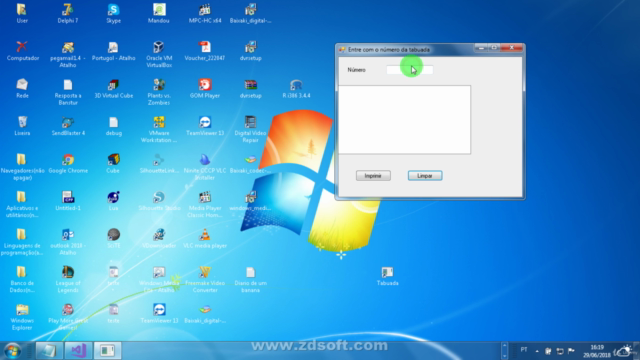Select the Lixeira recycle bin icon
Viewport: 640px width, 360px height.
click(22, 126)
